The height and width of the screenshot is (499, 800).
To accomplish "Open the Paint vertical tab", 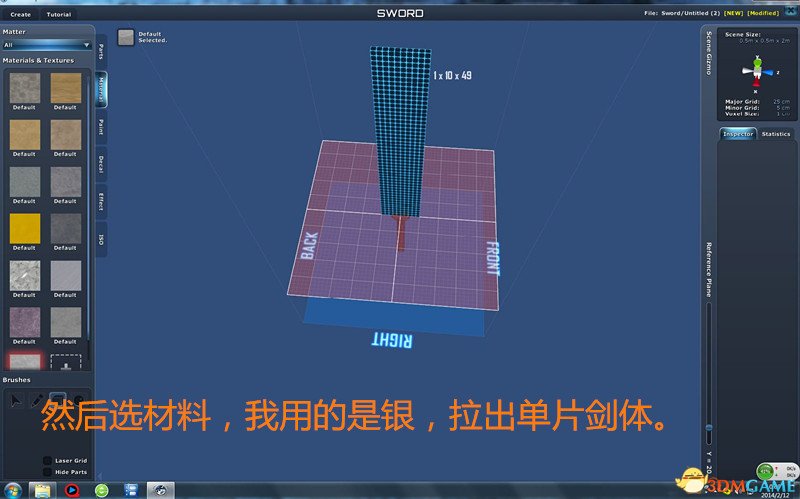I will [101, 127].
